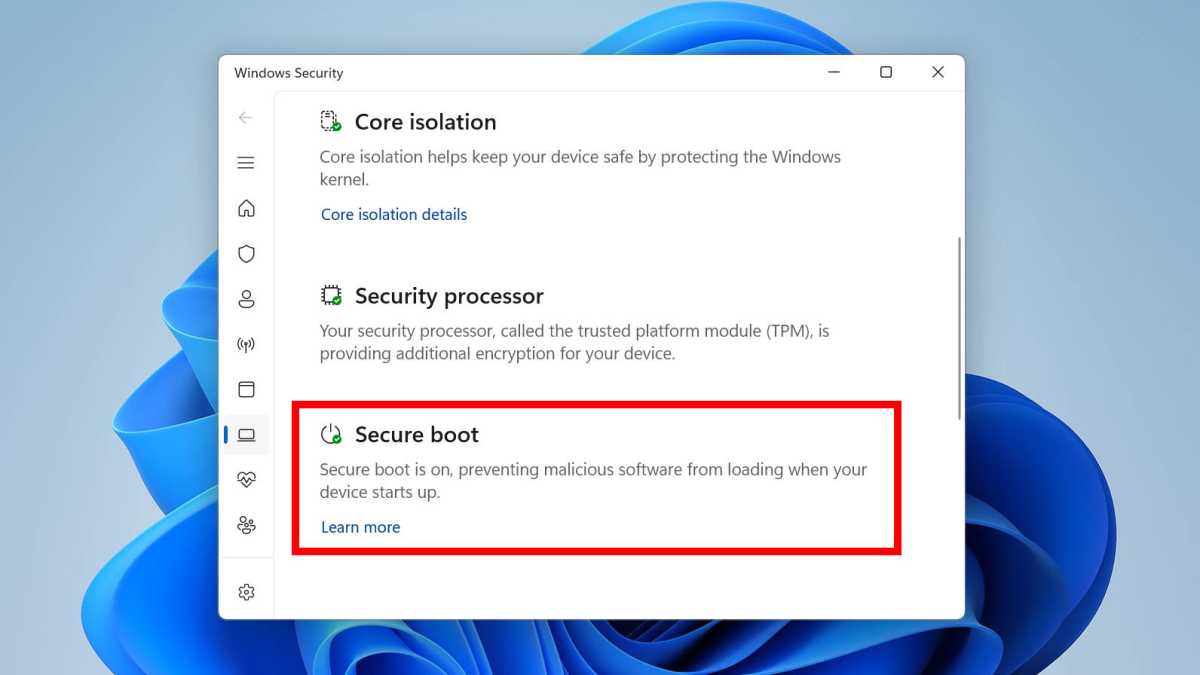Select the Account protection person icon

pyautogui.click(x=246, y=298)
